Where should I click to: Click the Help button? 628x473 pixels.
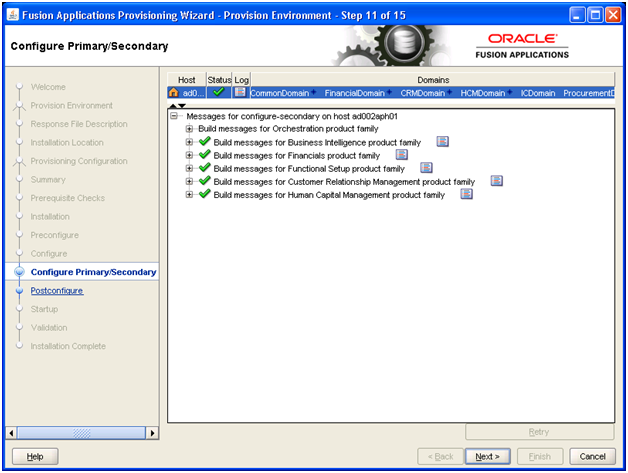(35, 456)
